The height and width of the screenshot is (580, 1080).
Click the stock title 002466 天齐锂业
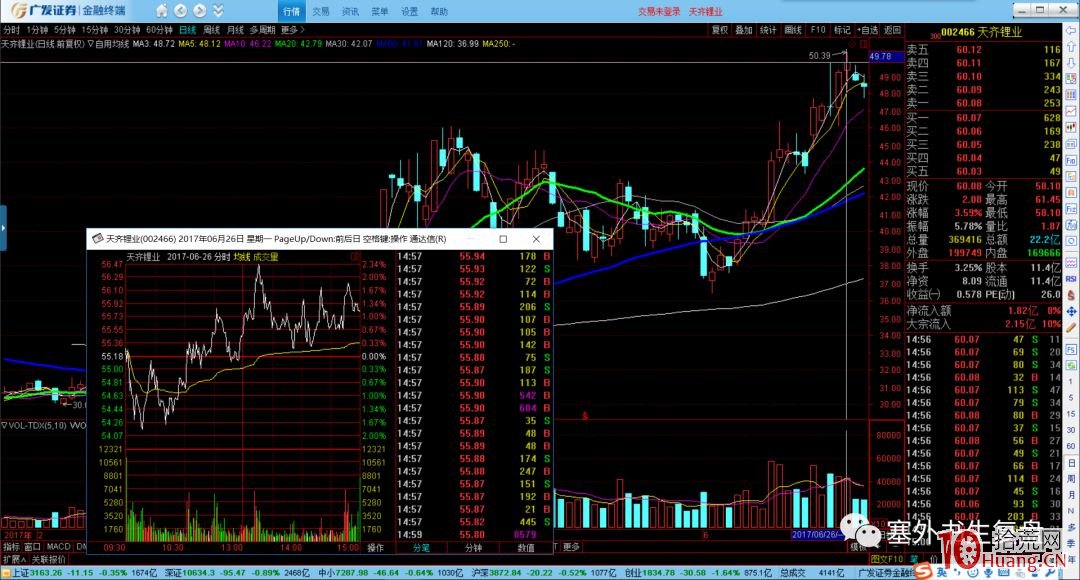point(982,32)
